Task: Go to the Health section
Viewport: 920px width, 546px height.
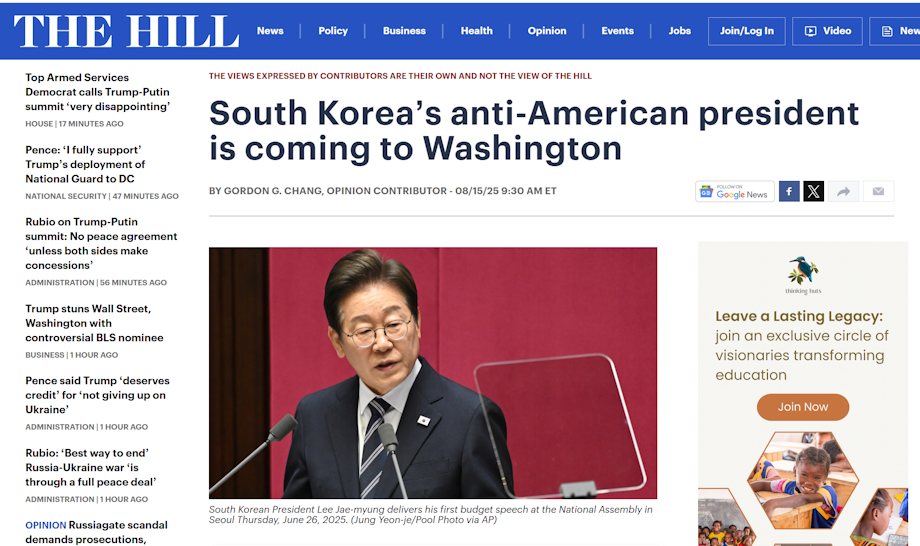Action: (476, 31)
